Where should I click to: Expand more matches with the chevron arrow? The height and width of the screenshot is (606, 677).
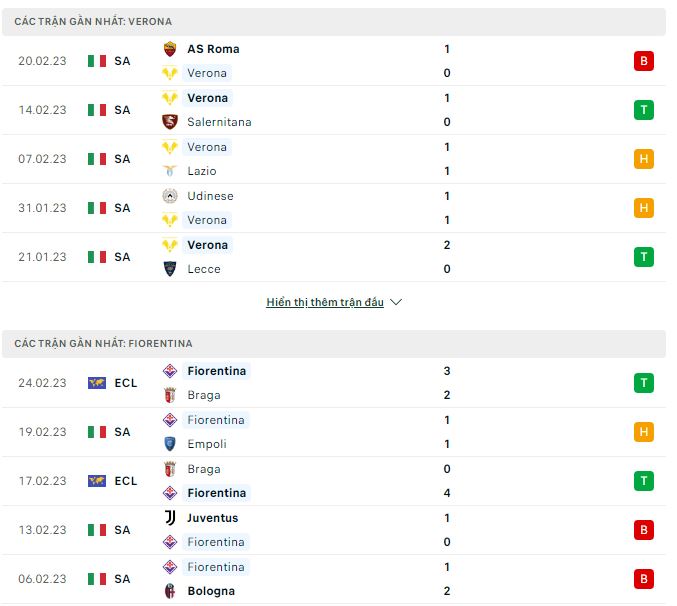tap(396, 302)
